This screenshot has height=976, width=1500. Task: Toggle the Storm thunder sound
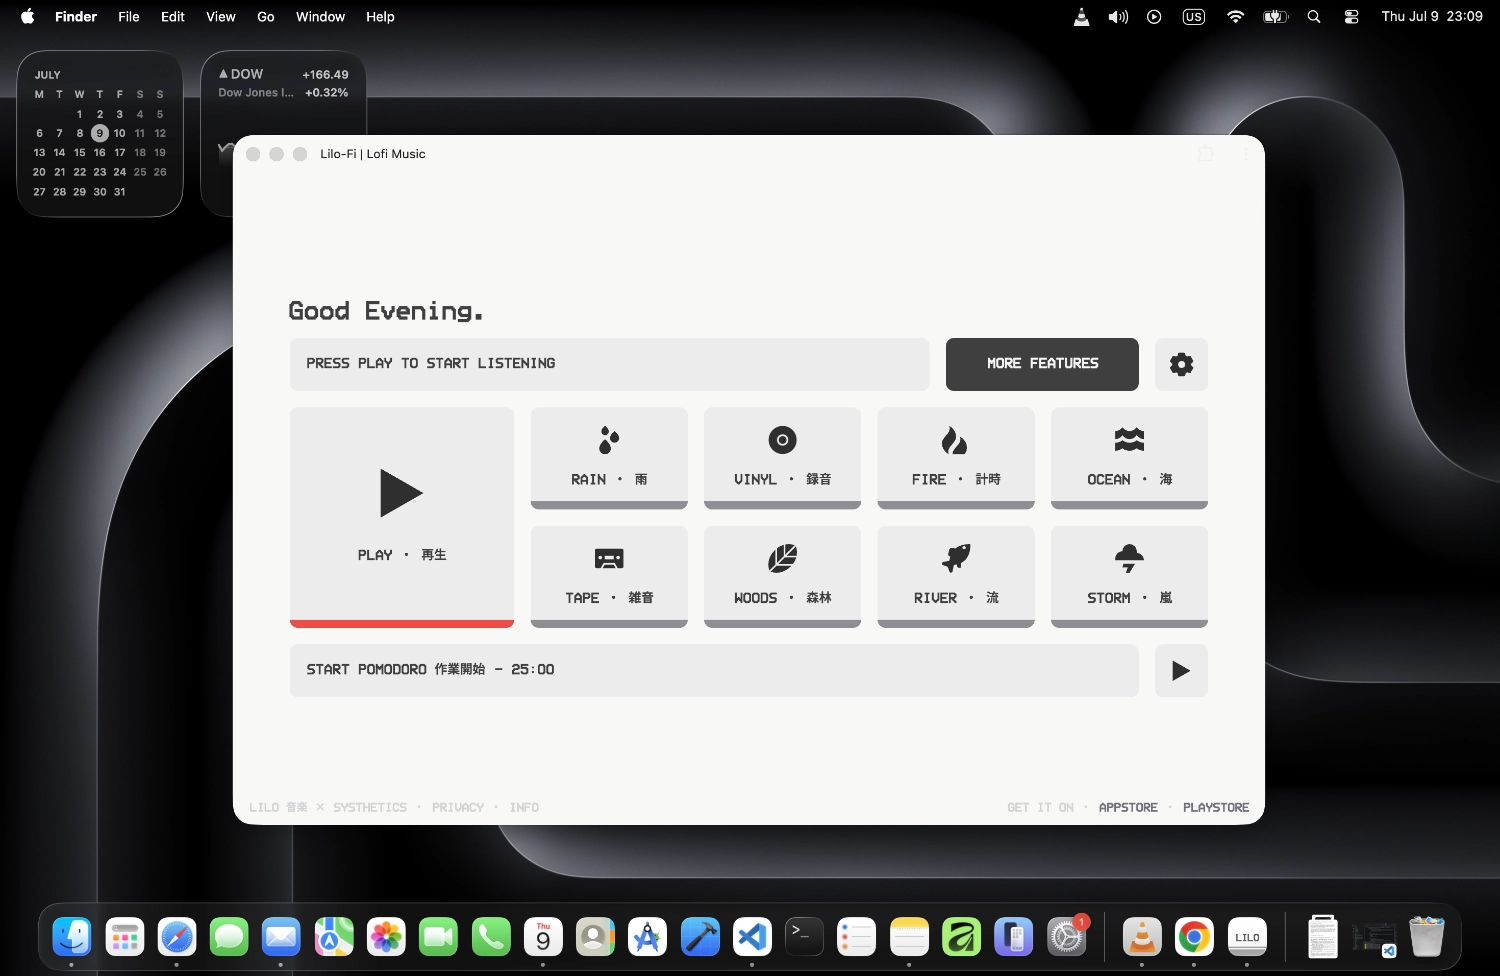tap(1129, 577)
